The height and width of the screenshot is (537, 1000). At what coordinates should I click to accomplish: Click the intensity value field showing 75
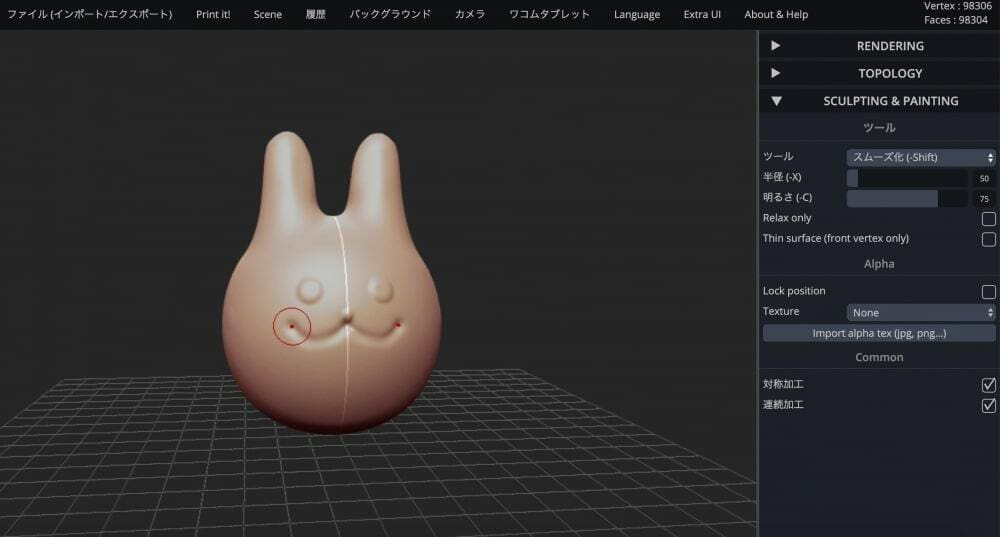click(984, 198)
